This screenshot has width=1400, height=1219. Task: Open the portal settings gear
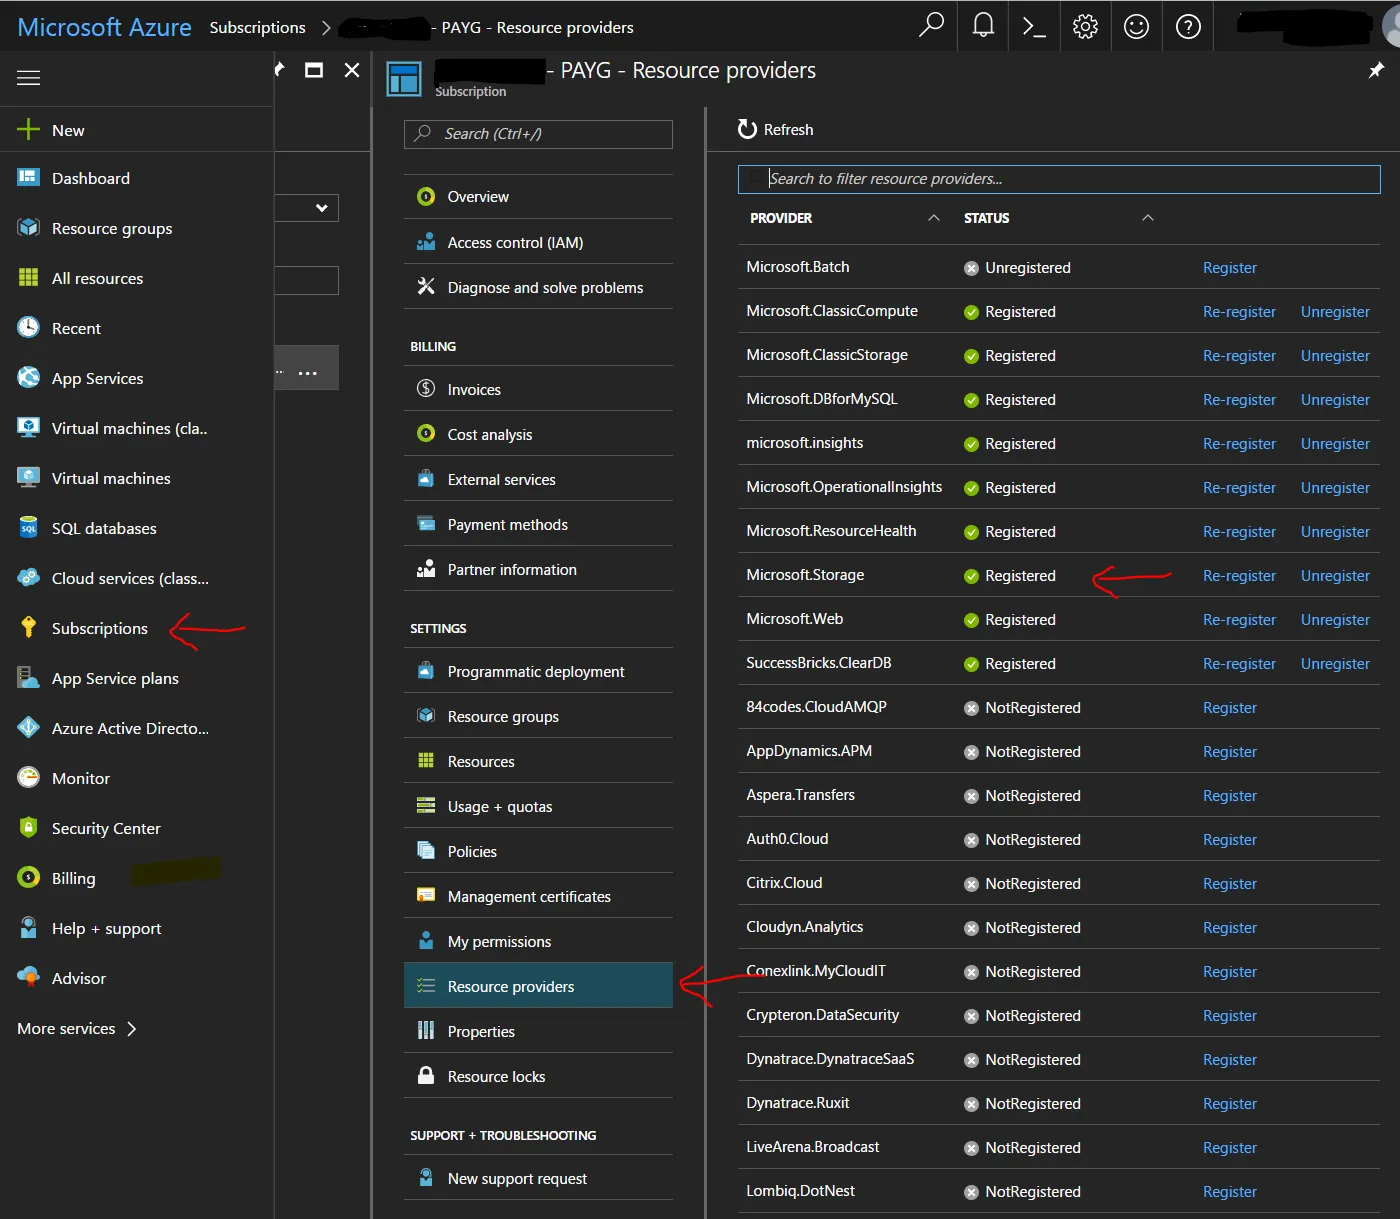[x=1085, y=26]
